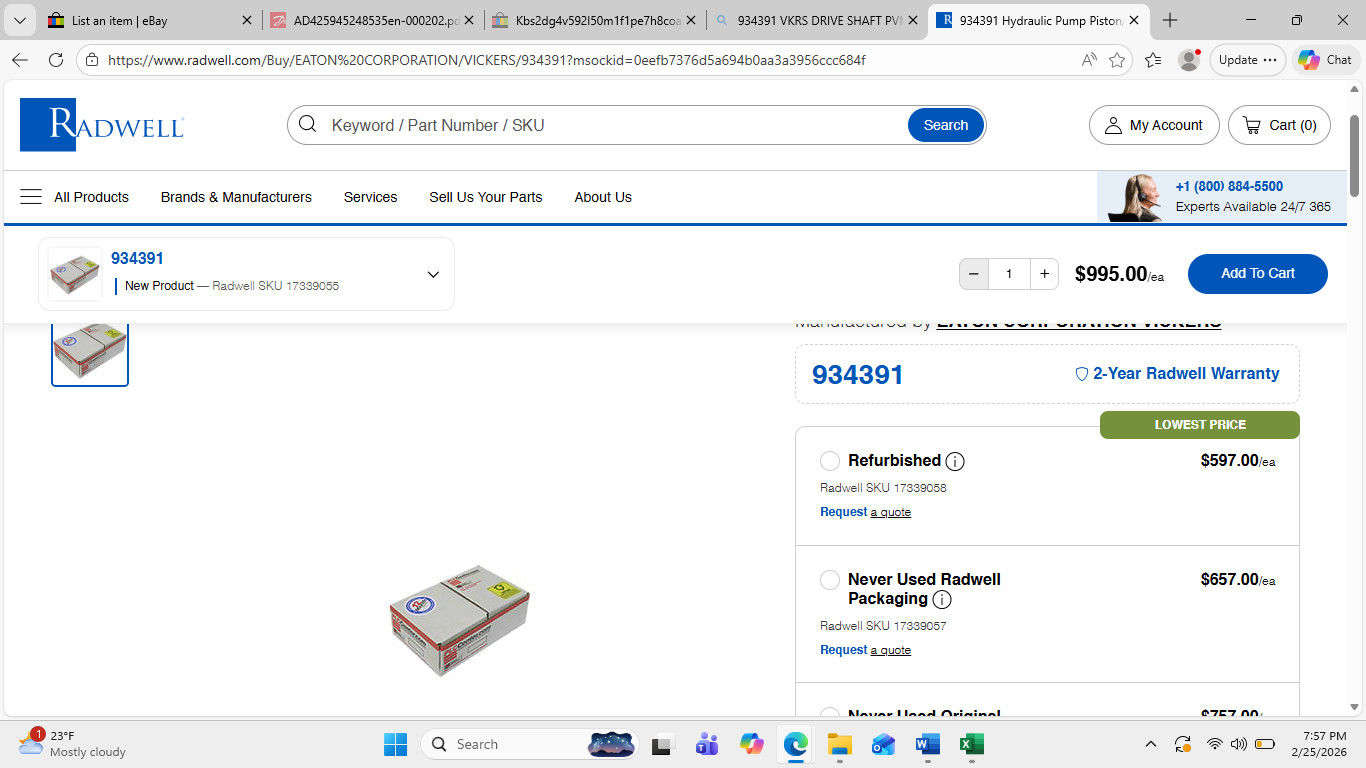Add this page to favorites with the star icon

(1117, 60)
